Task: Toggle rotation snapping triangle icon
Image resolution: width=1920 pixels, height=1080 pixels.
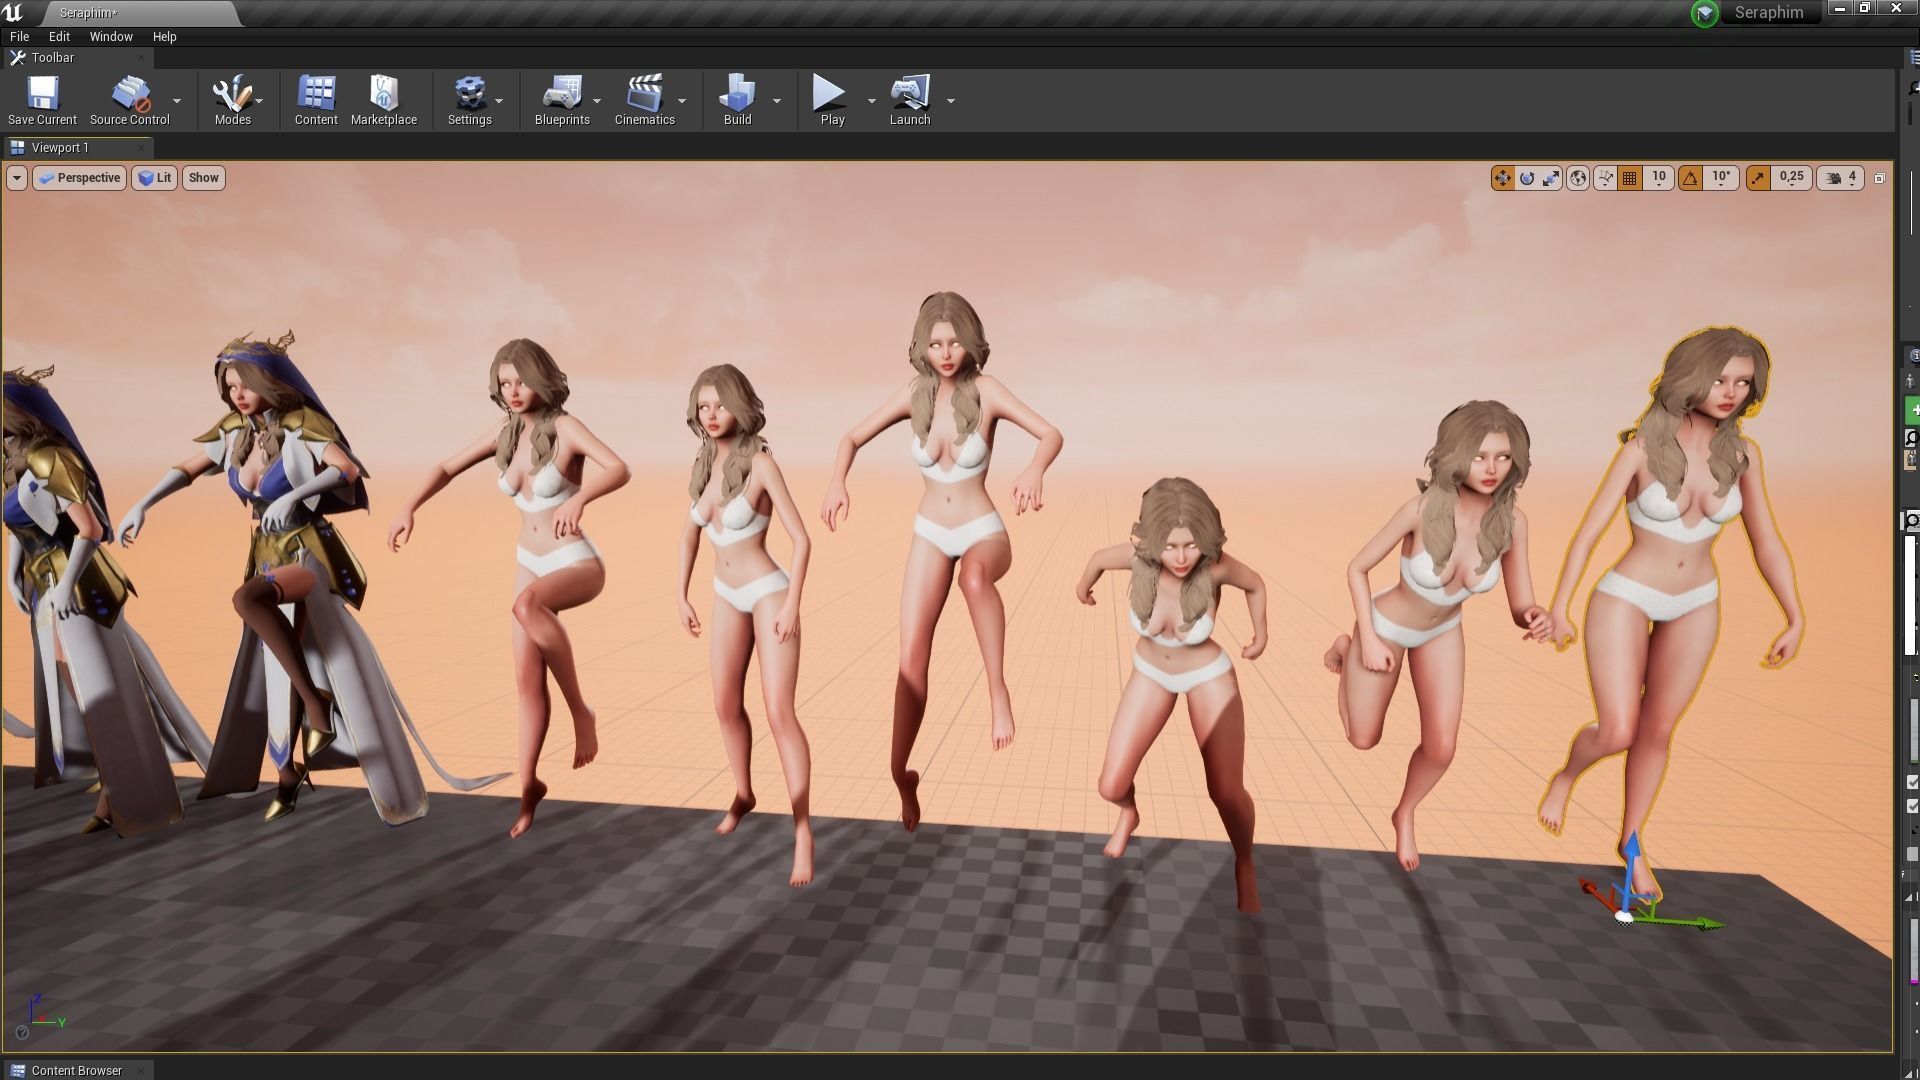Action: (x=1690, y=178)
